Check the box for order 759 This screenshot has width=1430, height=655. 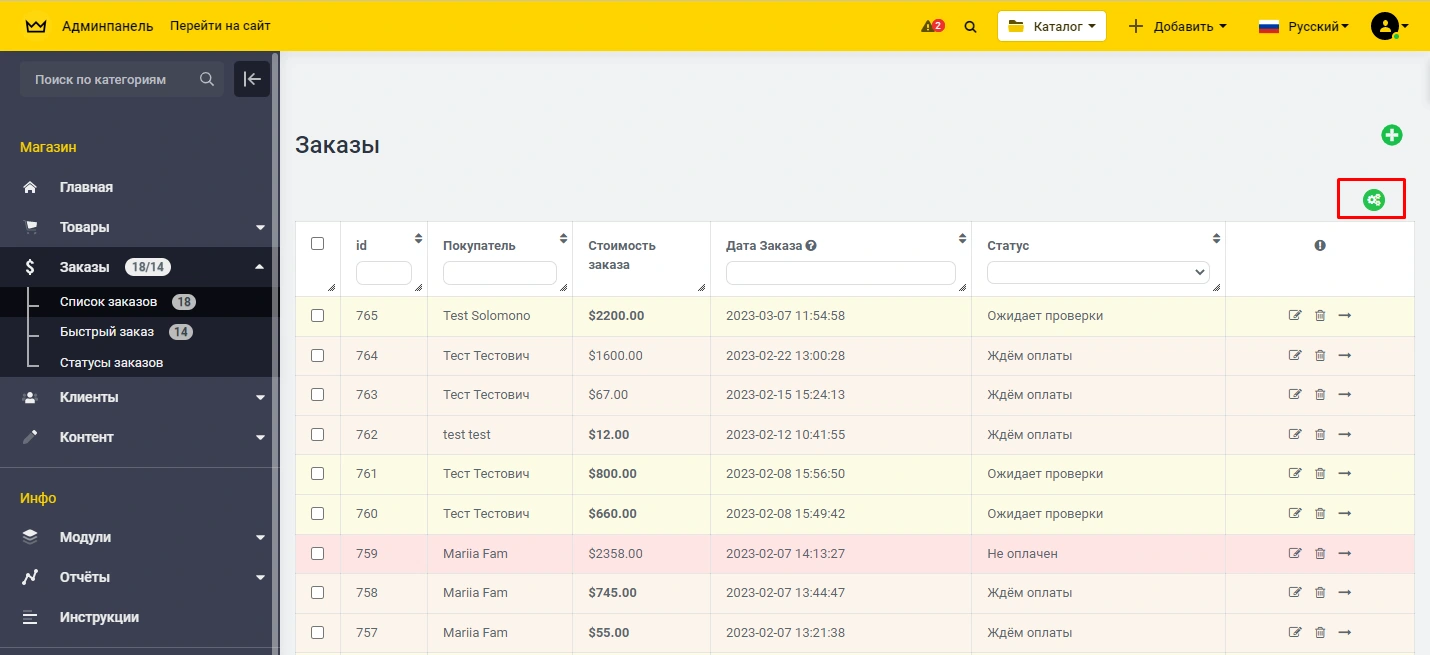coord(318,553)
